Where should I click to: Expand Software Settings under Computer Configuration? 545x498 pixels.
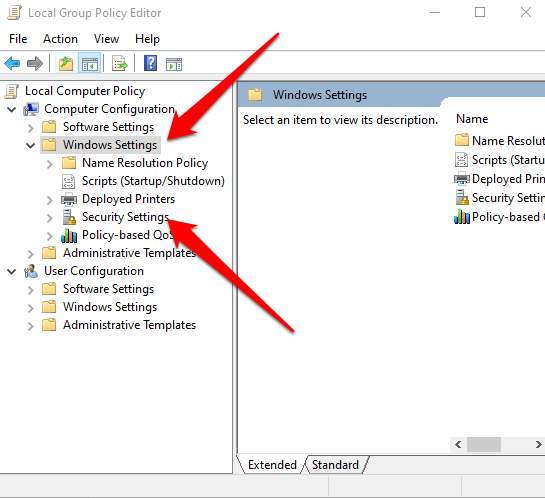pos(31,128)
